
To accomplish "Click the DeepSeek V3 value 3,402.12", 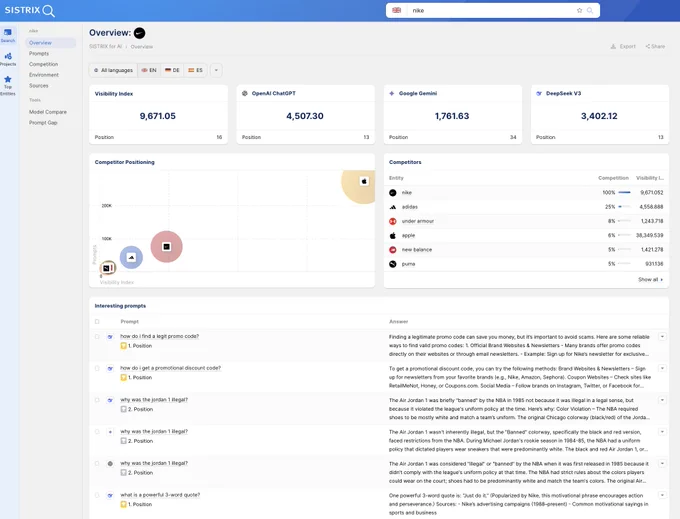I will click(599, 116).
